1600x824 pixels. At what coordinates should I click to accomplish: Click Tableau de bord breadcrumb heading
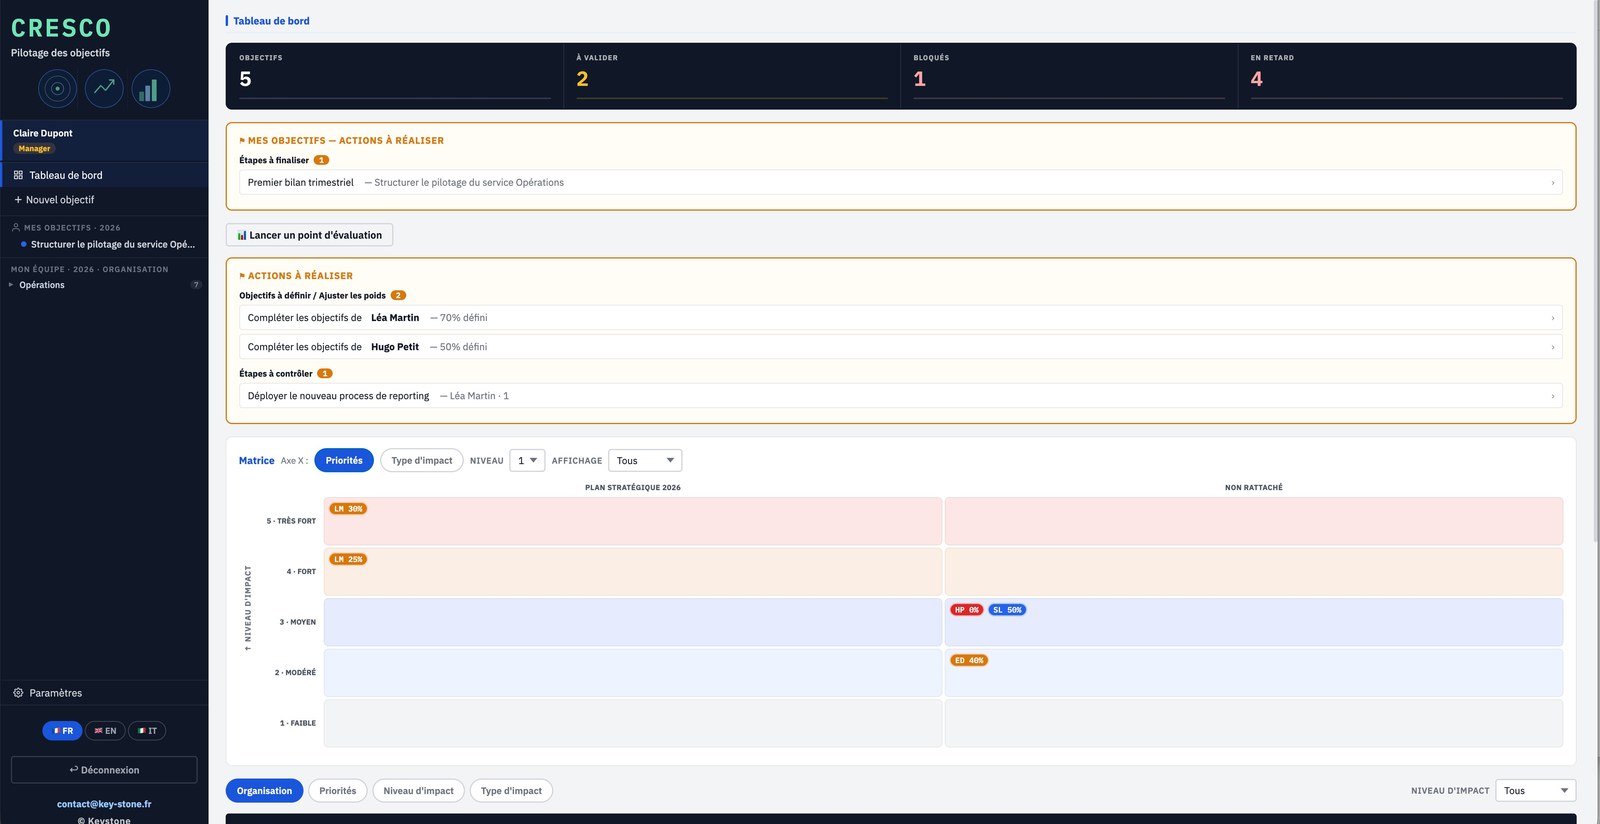click(271, 21)
